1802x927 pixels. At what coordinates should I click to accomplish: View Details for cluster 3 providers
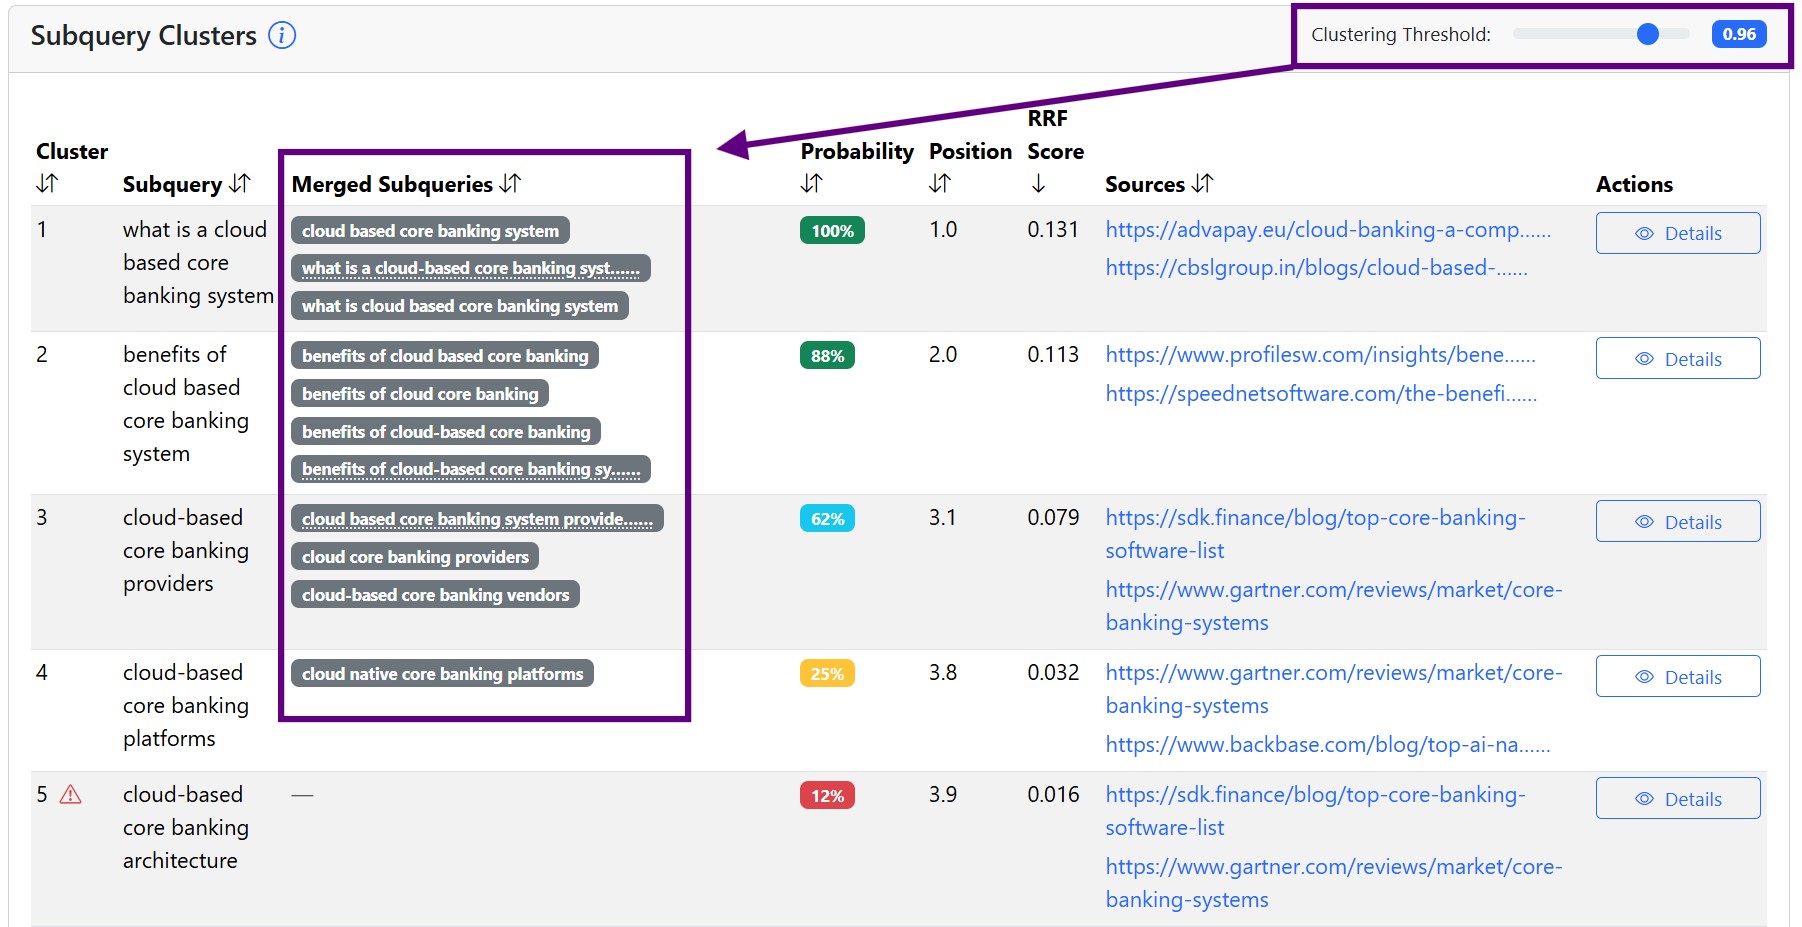click(1677, 522)
